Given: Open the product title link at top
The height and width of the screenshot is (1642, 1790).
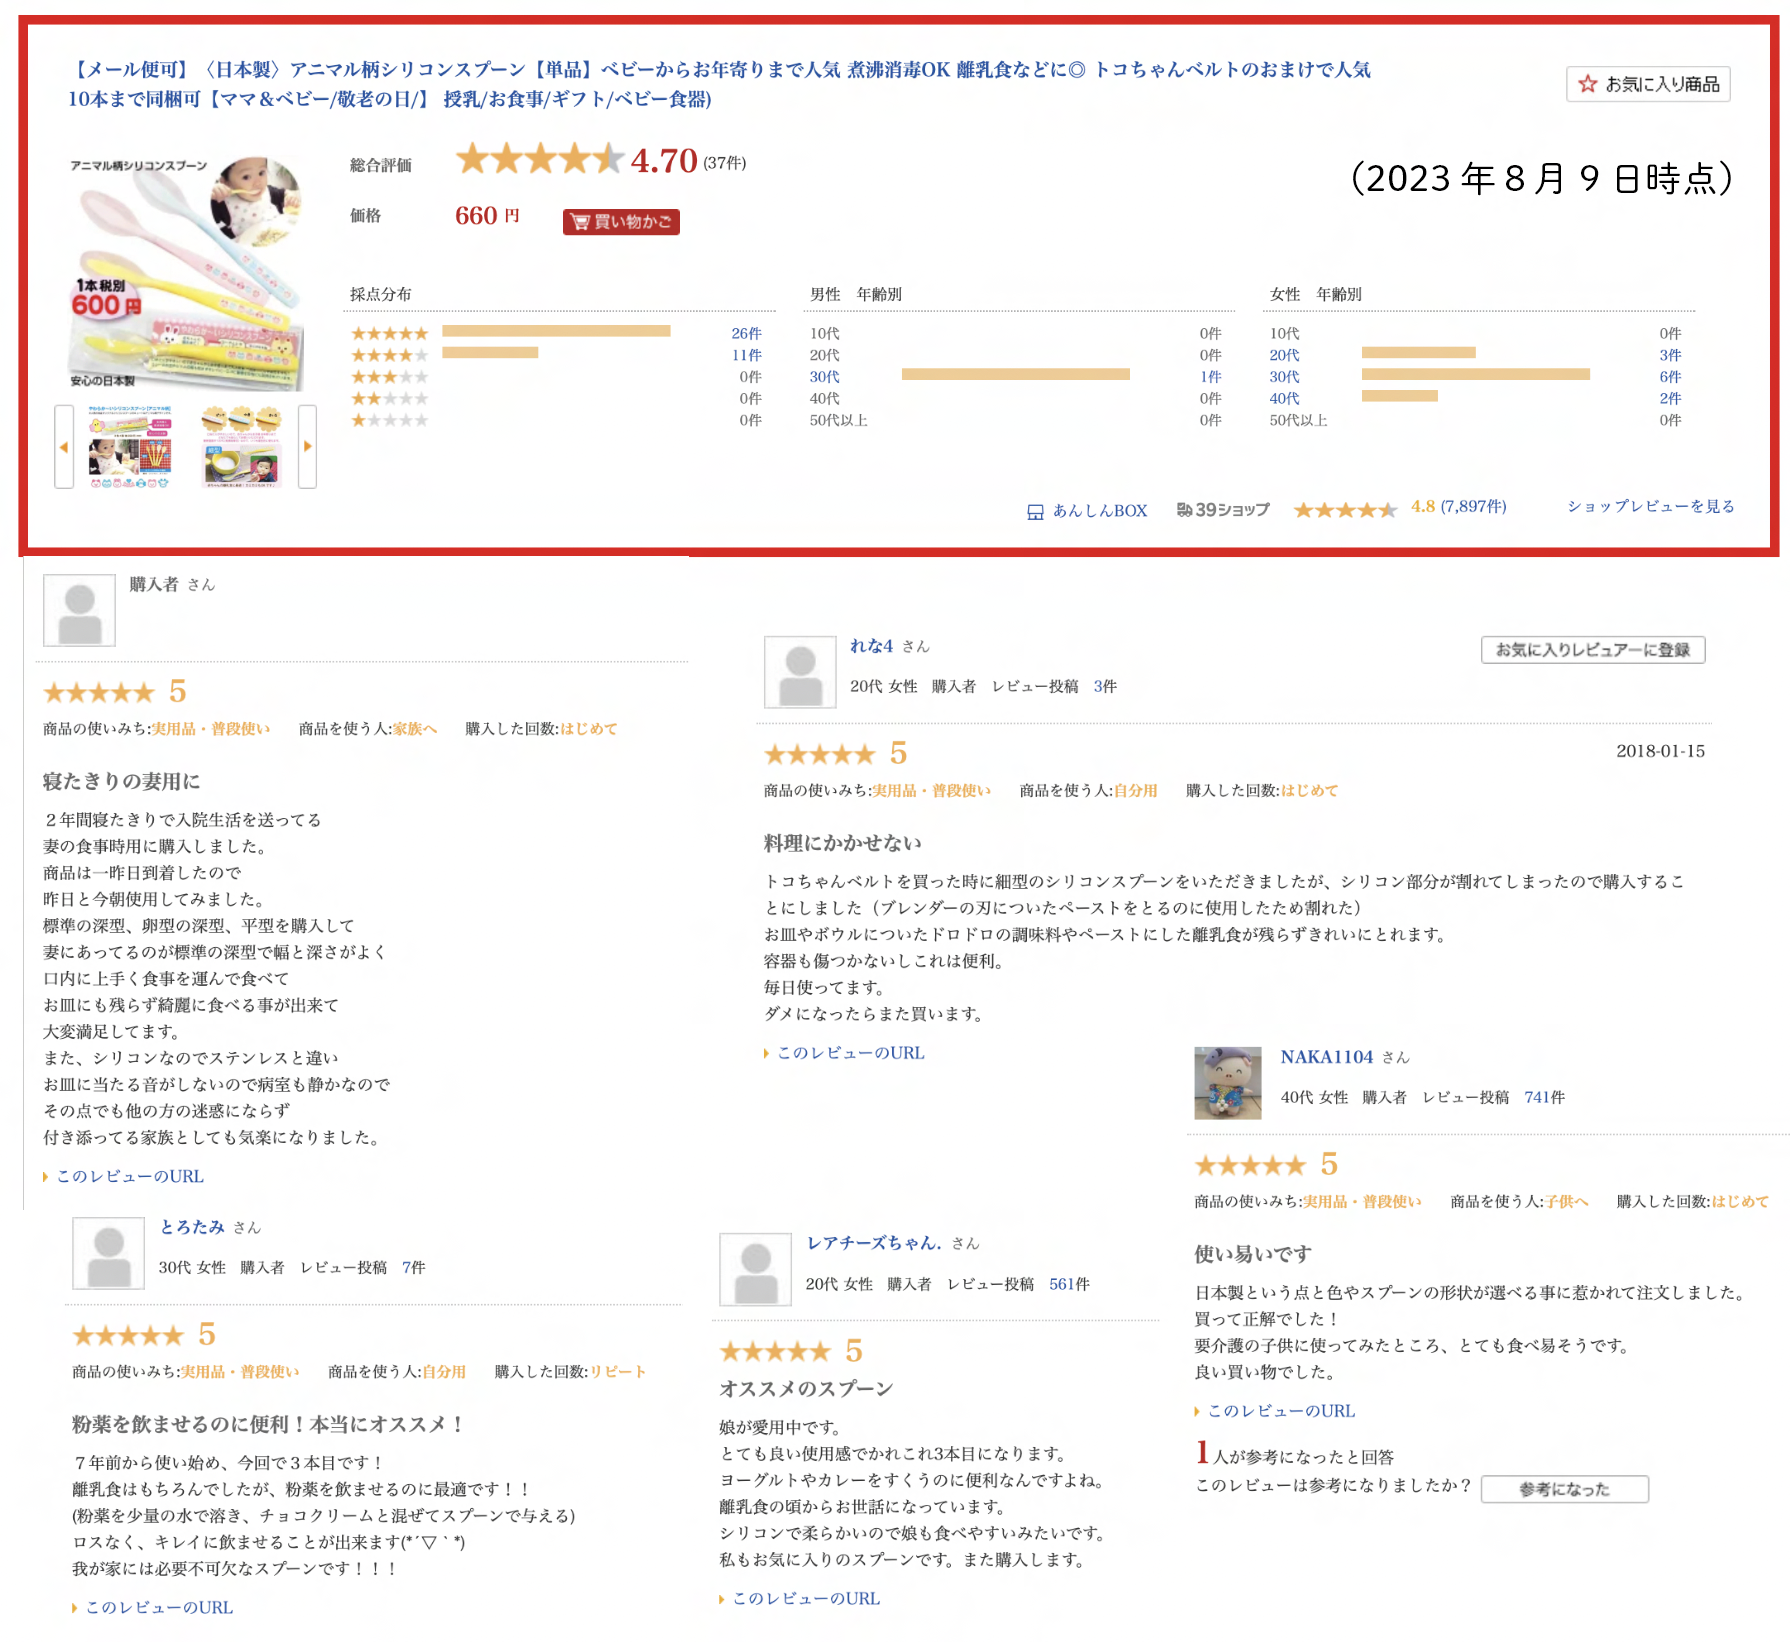Looking at the screenshot, I should [x=719, y=84].
